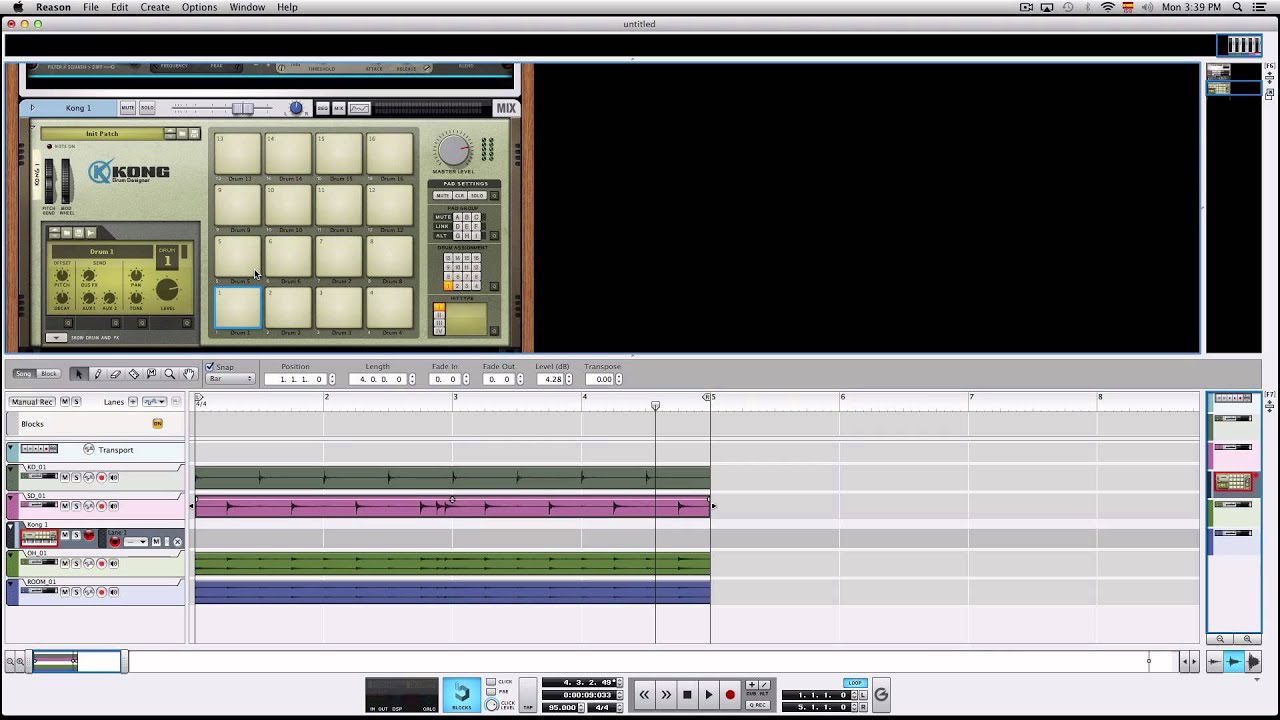The height and width of the screenshot is (720, 1280).
Task: Enable record on the OH_01 track
Action: pyautogui.click(x=101, y=563)
